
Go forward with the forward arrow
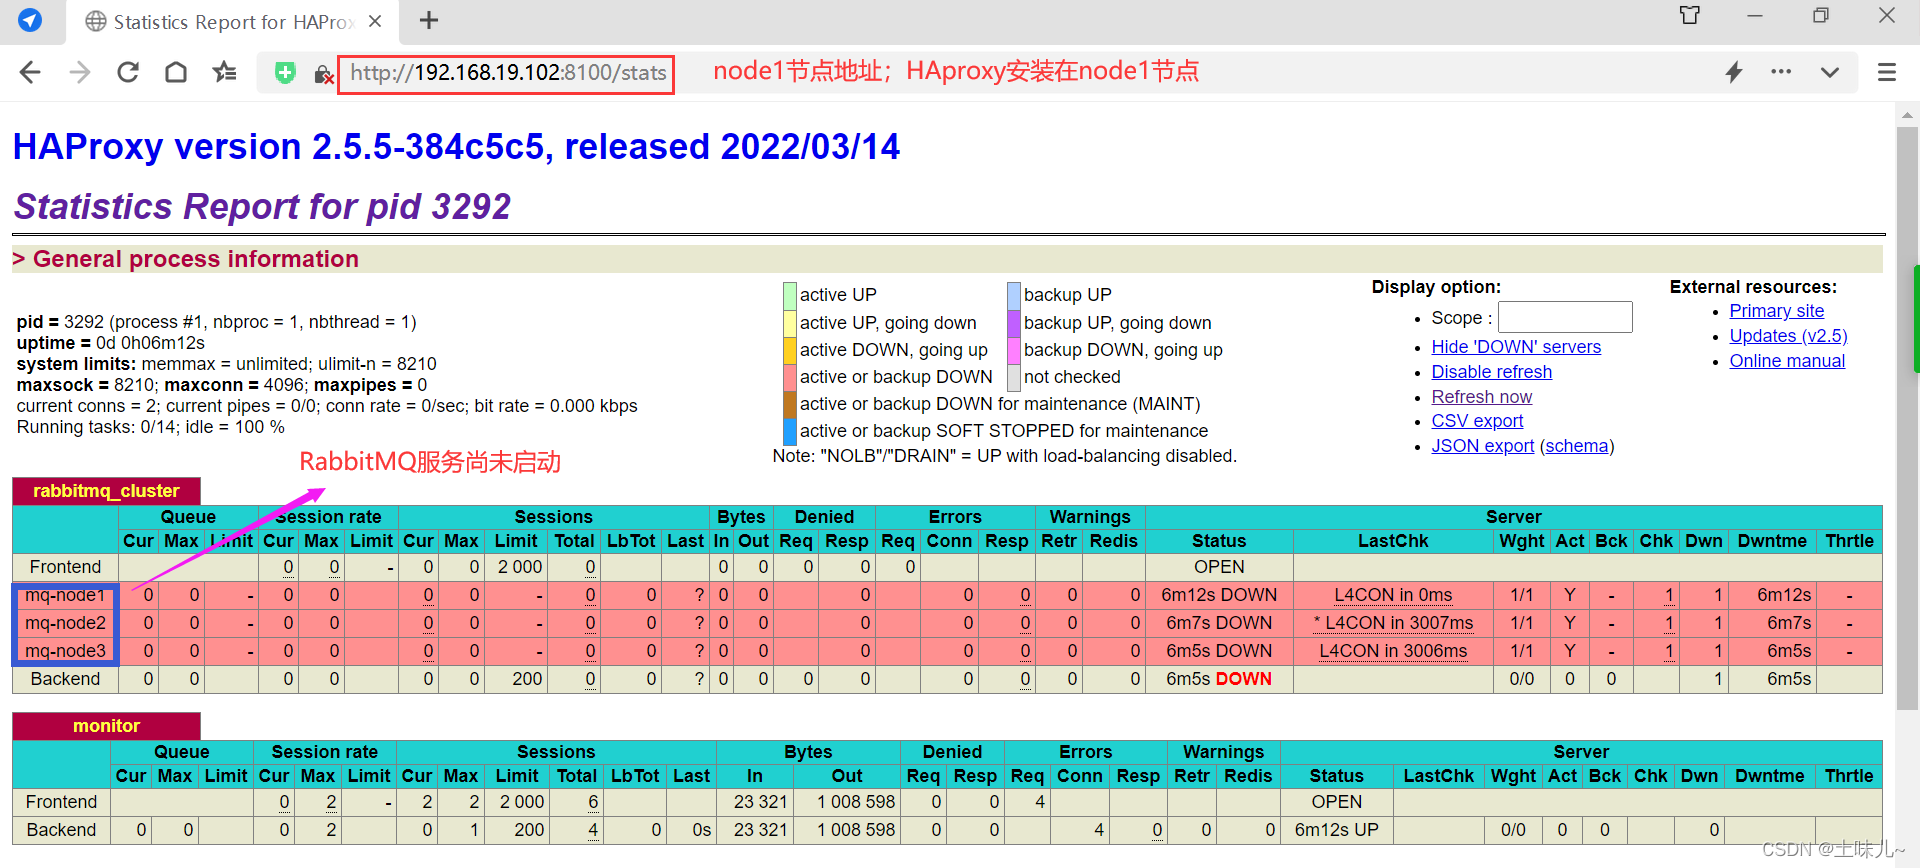point(79,72)
